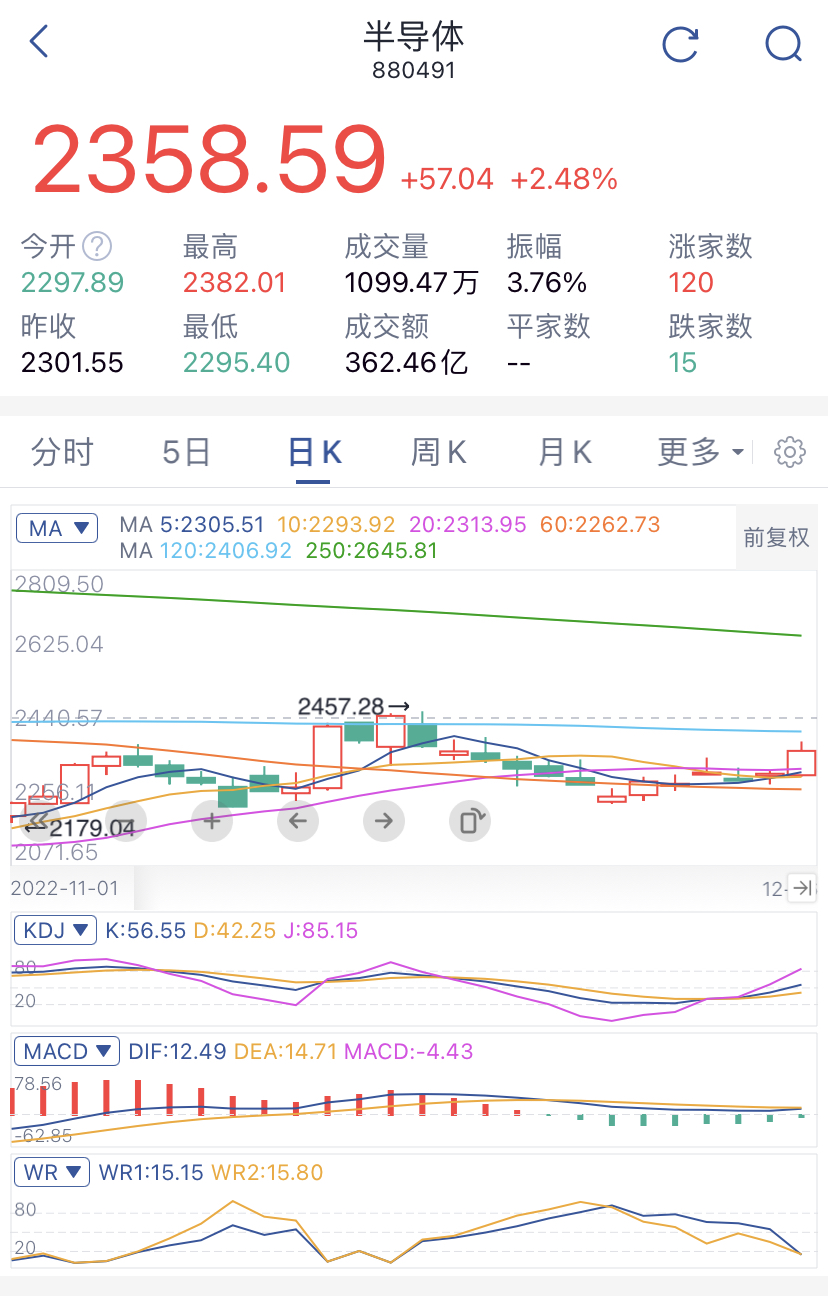Move chart left with arrow icon
Screen dimensions: 828x1298
tap(297, 822)
